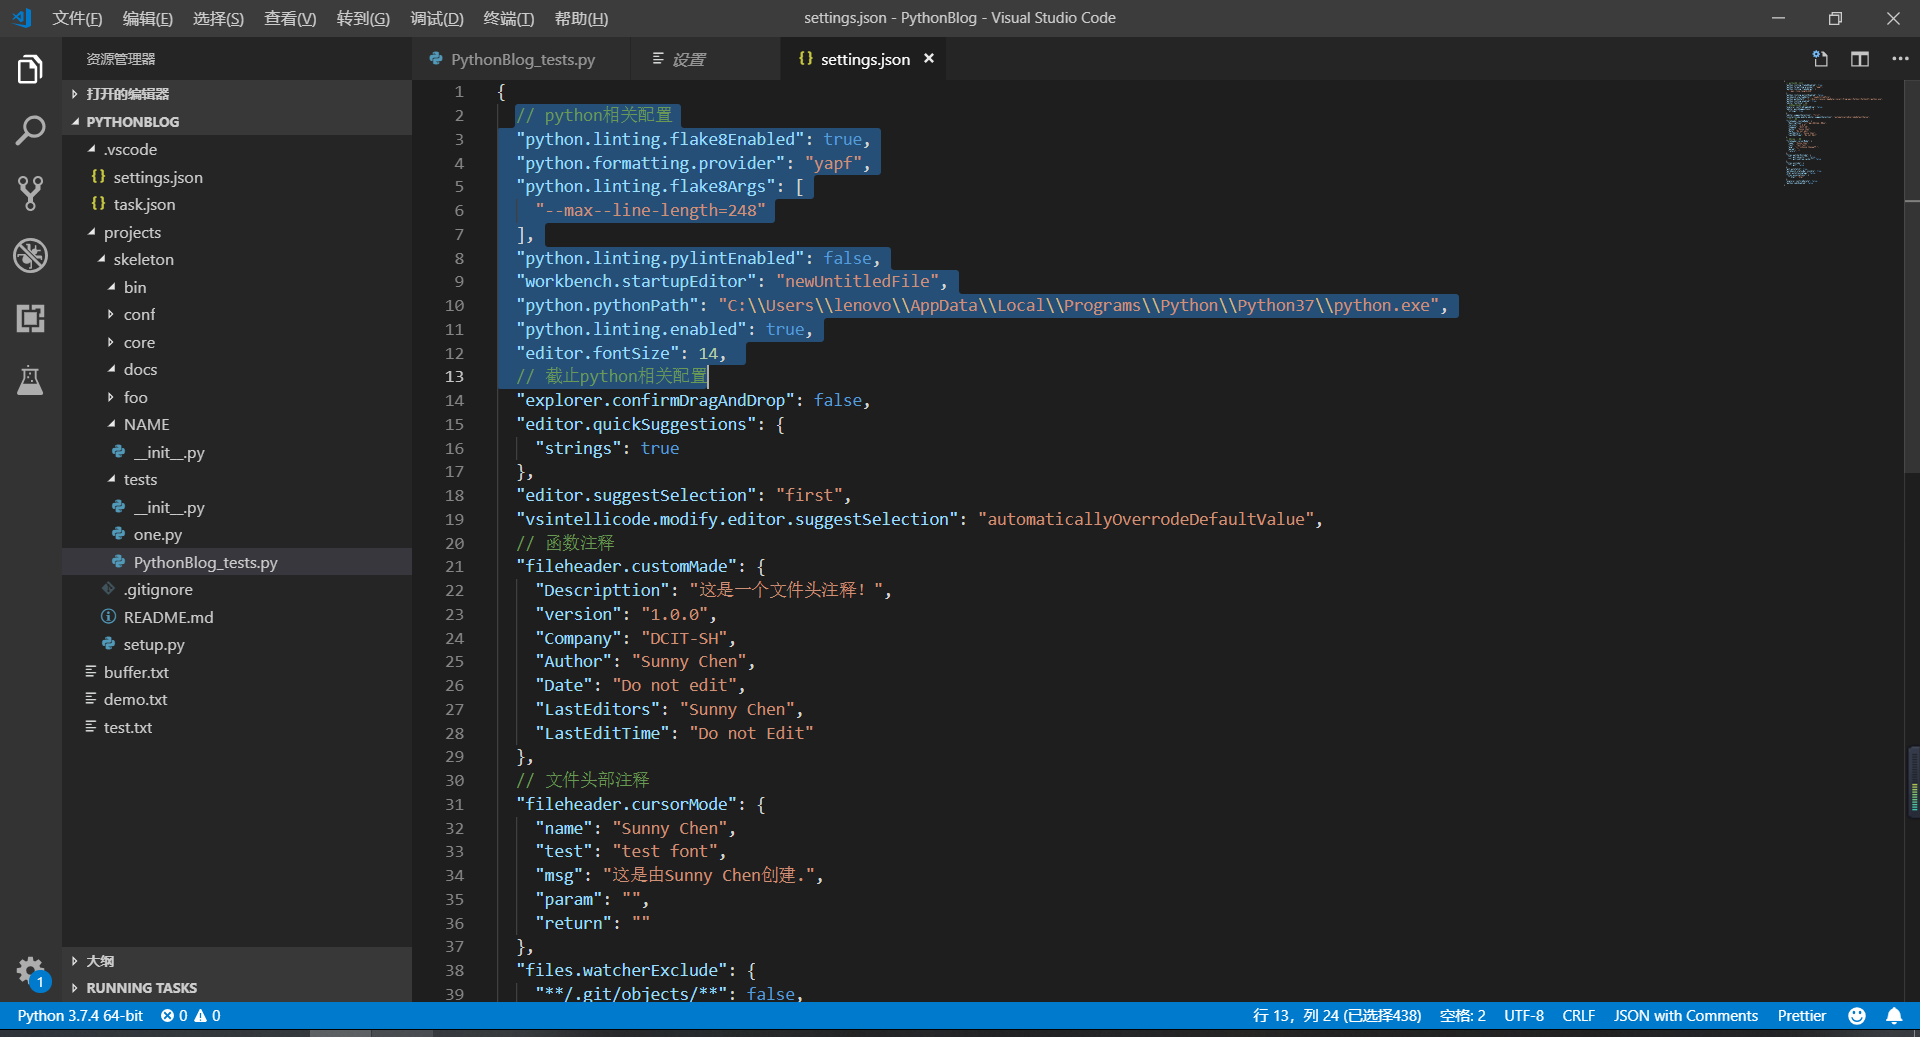
Task: Open the 查看(V) menu
Action: click(290, 19)
